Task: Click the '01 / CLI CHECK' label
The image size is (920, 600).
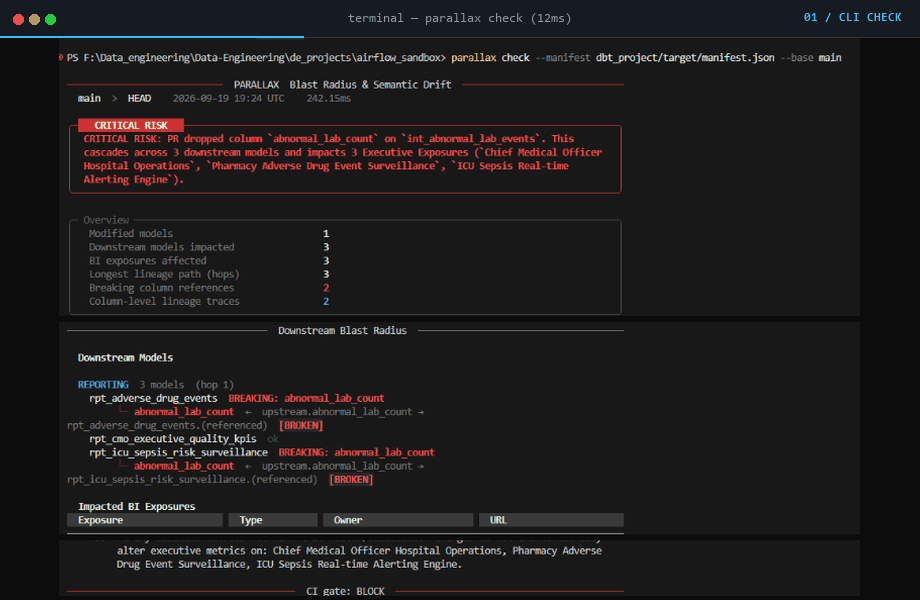Action: [x=852, y=17]
